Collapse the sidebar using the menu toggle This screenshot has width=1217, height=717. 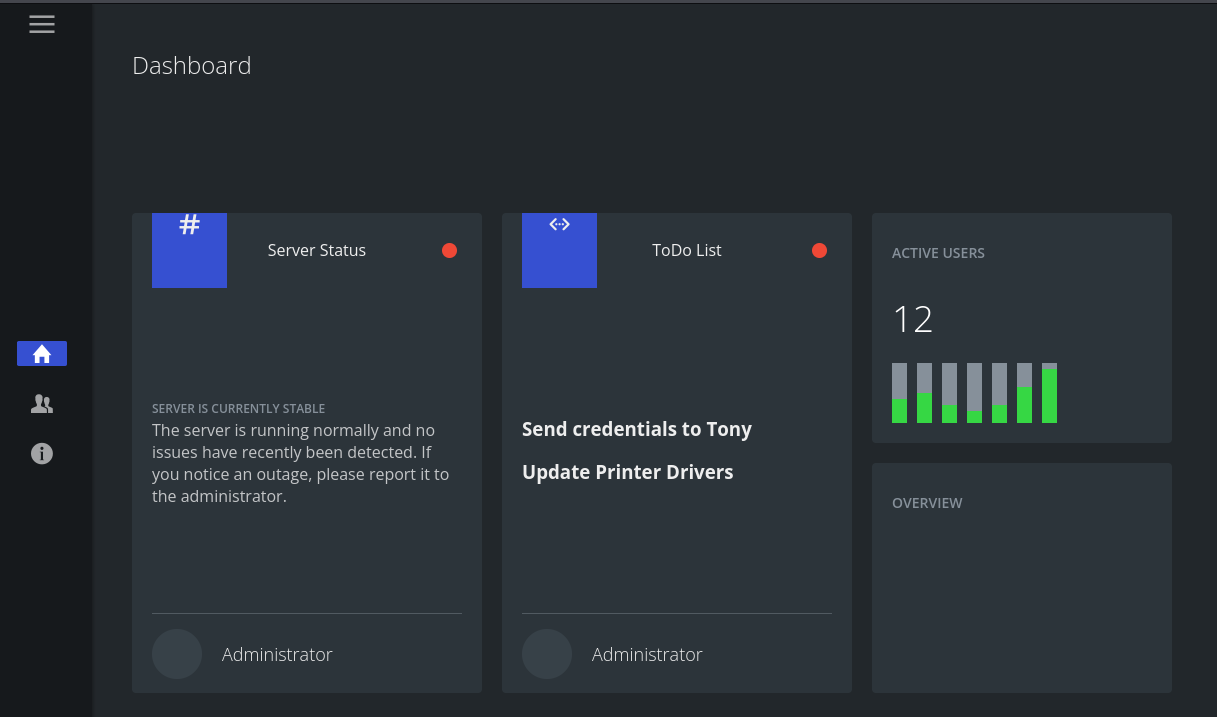[x=42, y=24]
